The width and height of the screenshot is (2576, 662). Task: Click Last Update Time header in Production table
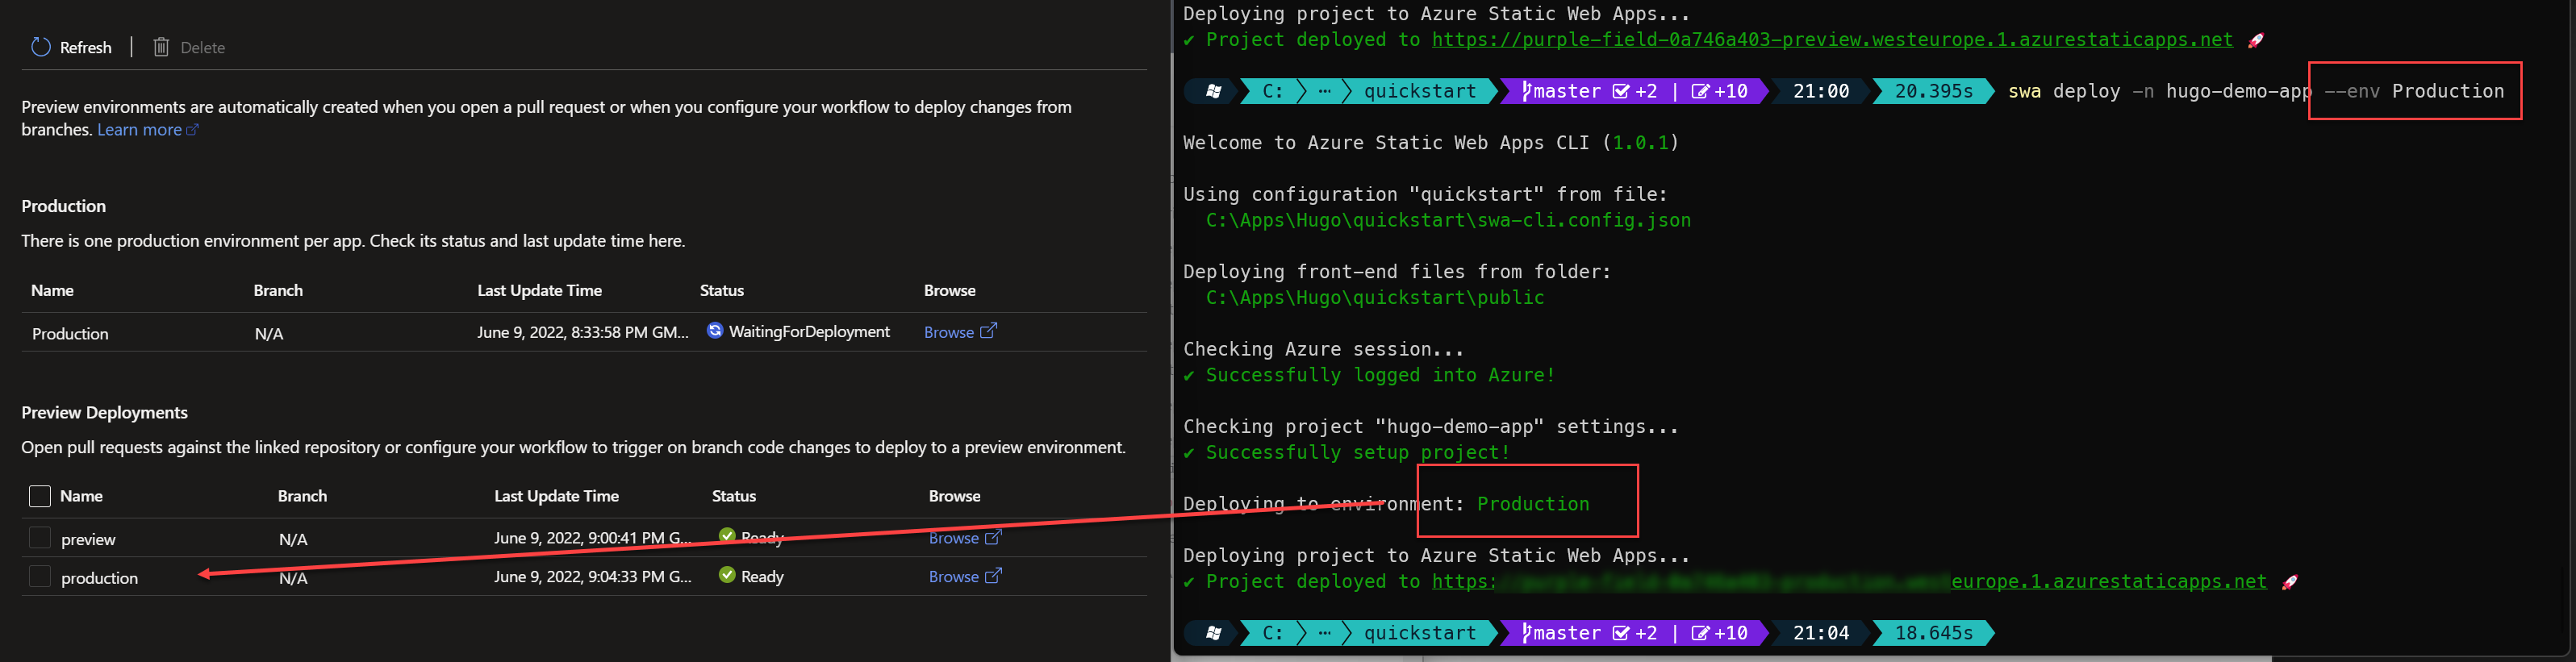tap(539, 290)
